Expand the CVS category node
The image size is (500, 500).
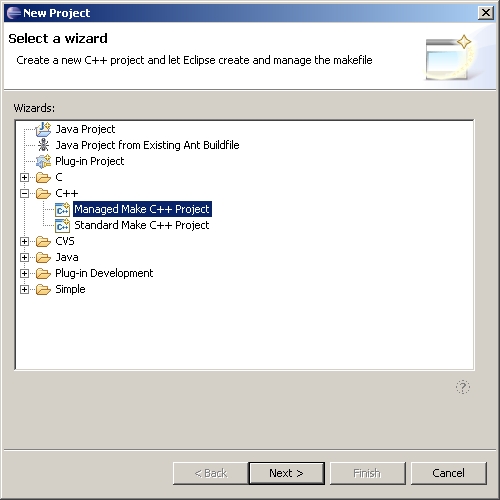click(24, 241)
